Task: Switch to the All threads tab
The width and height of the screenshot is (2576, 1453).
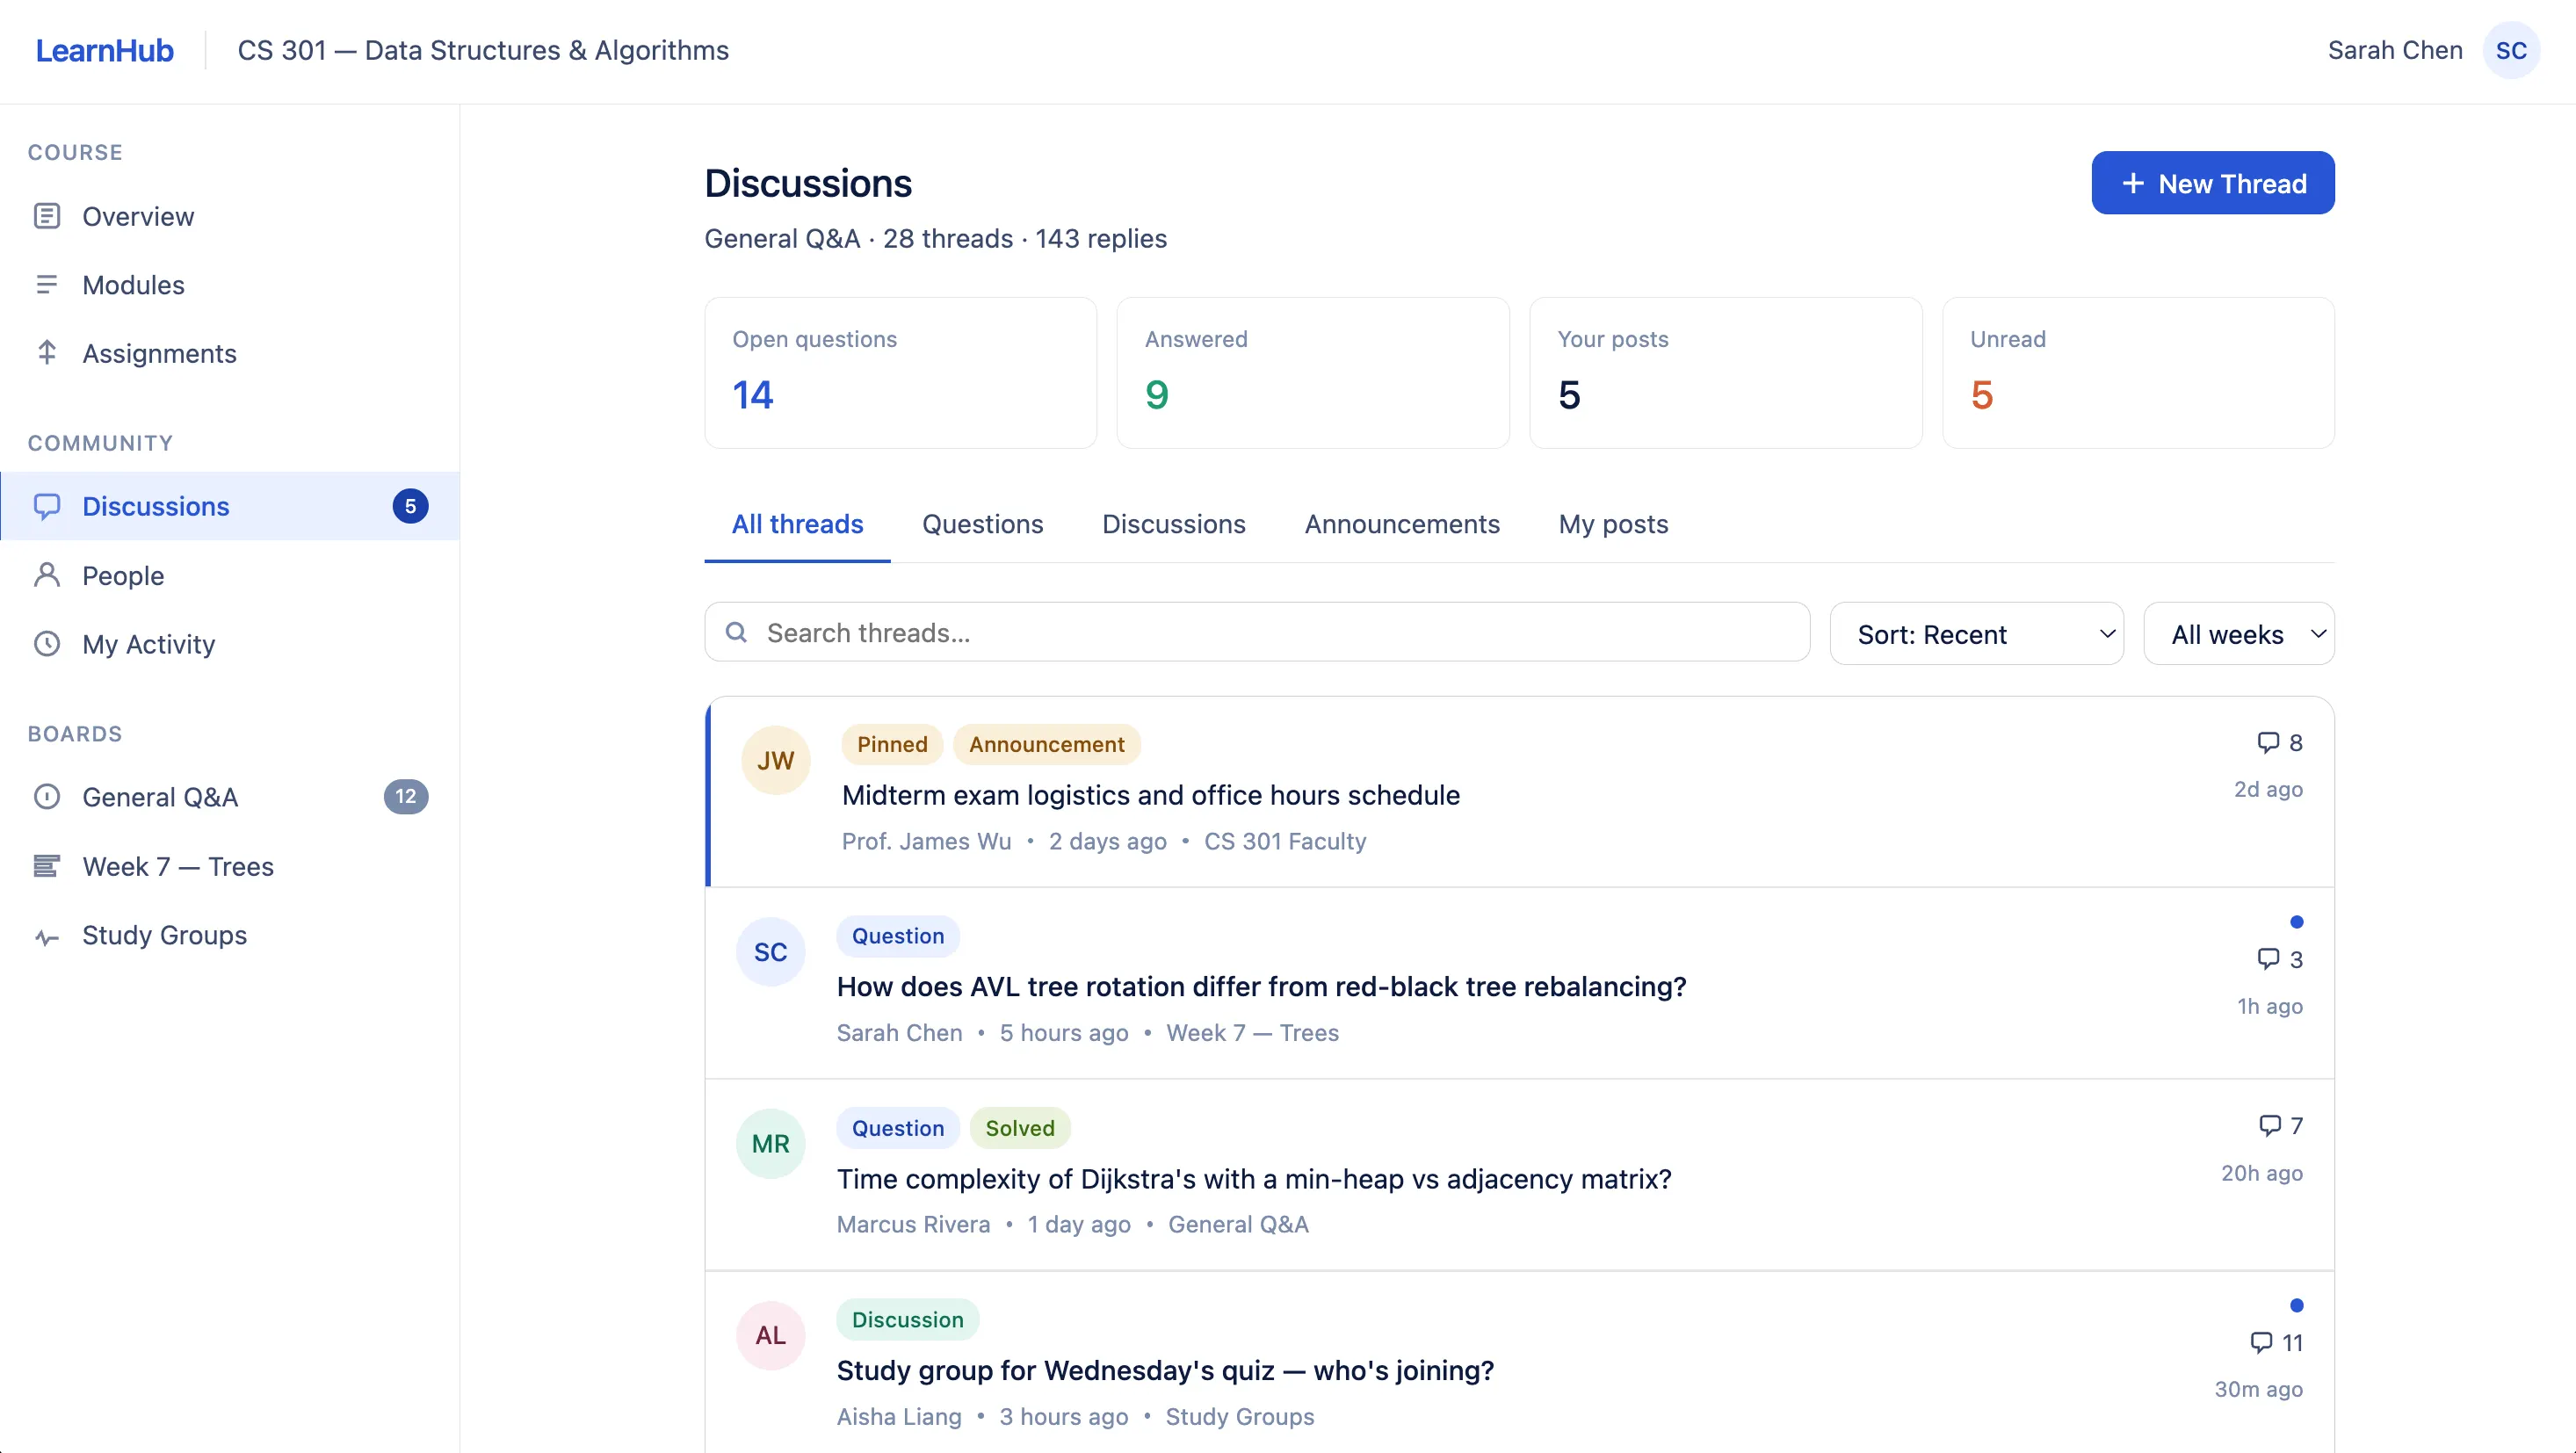Action: point(797,524)
